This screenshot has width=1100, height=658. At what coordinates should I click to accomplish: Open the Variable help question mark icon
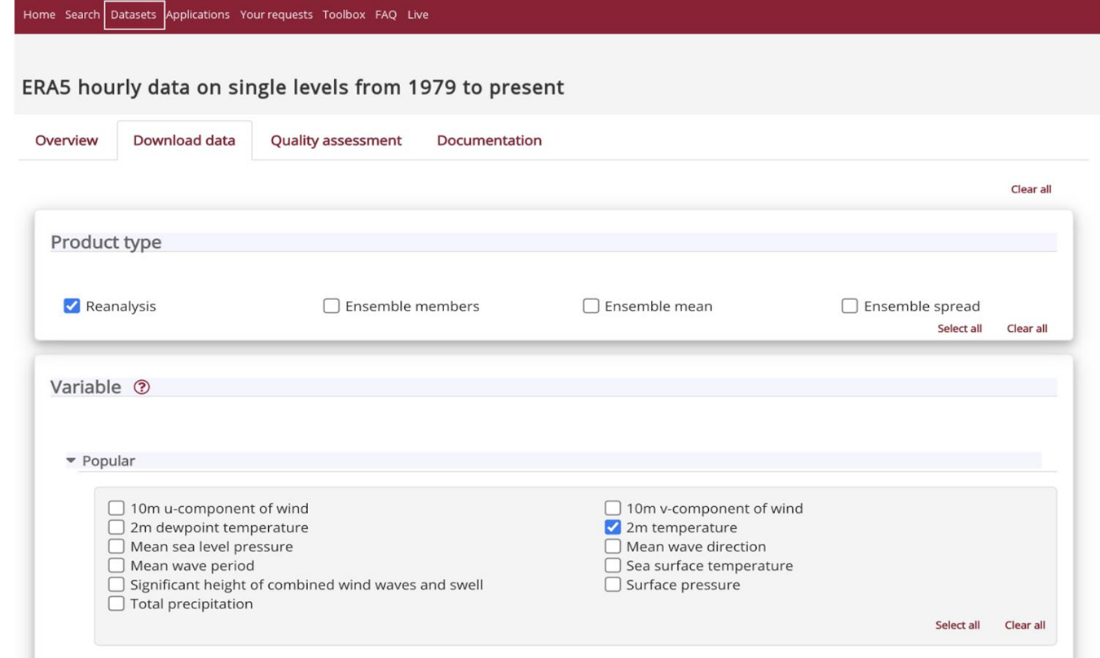click(142, 387)
